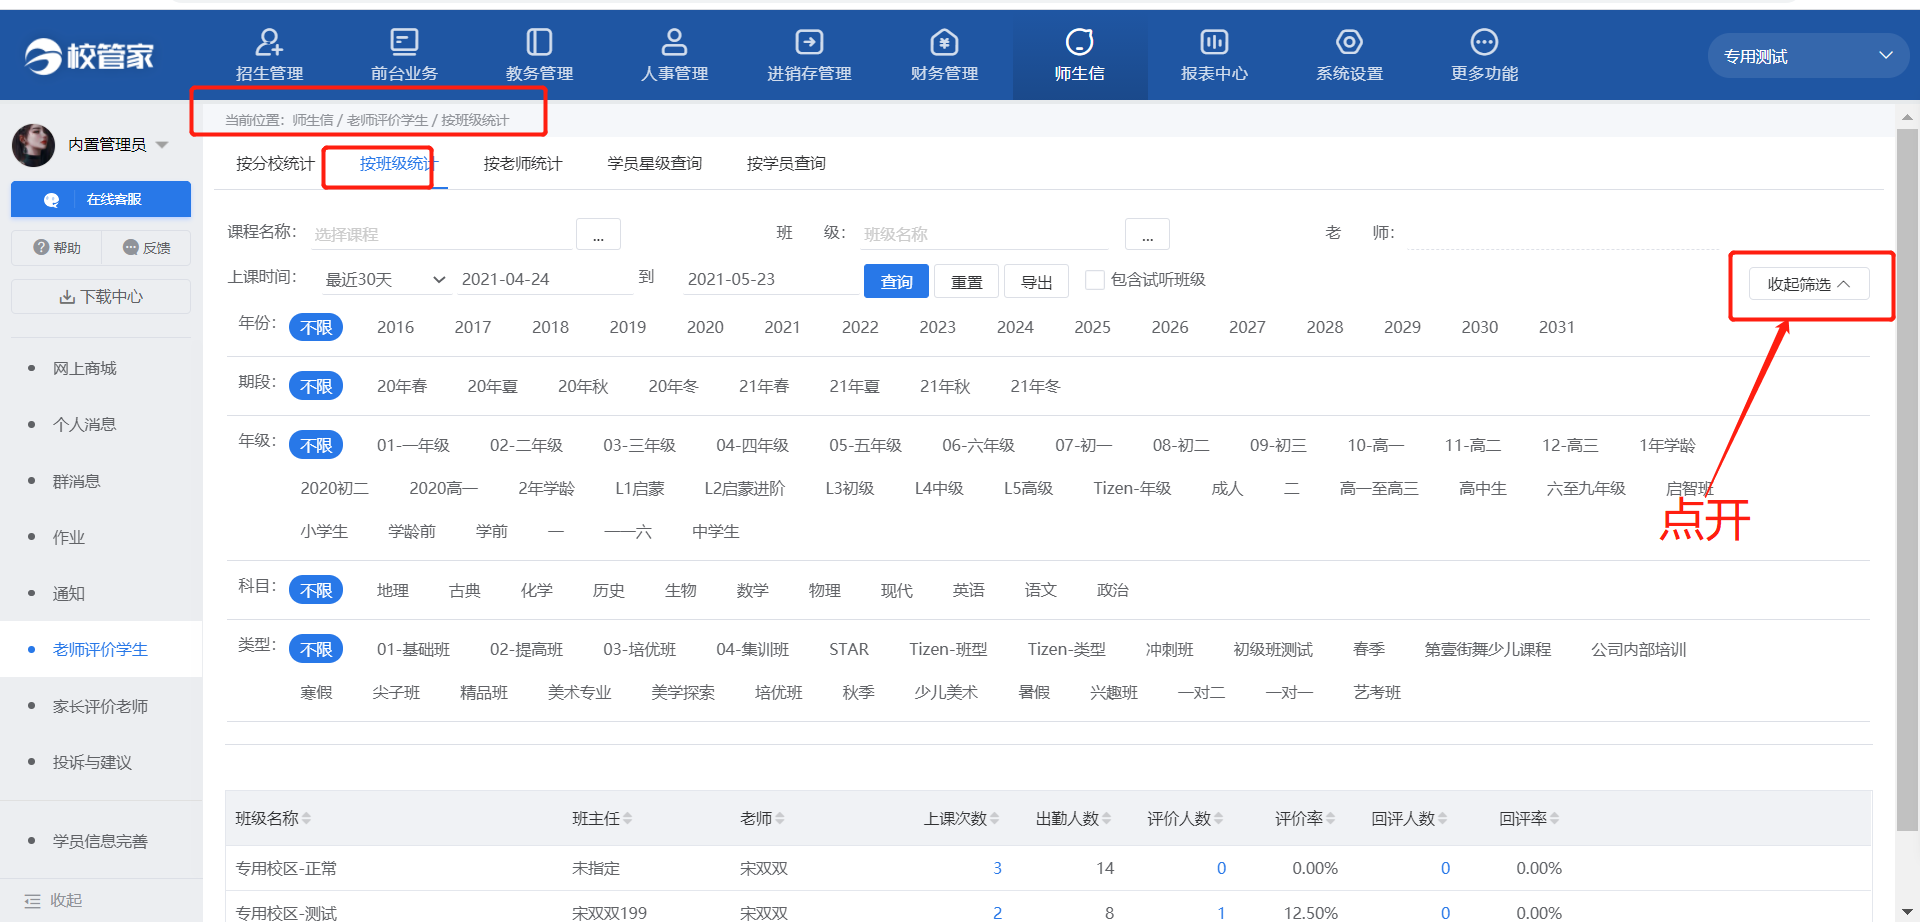The width and height of the screenshot is (1920, 922).
Task: Click the 重置 reset button
Action: 966,281
